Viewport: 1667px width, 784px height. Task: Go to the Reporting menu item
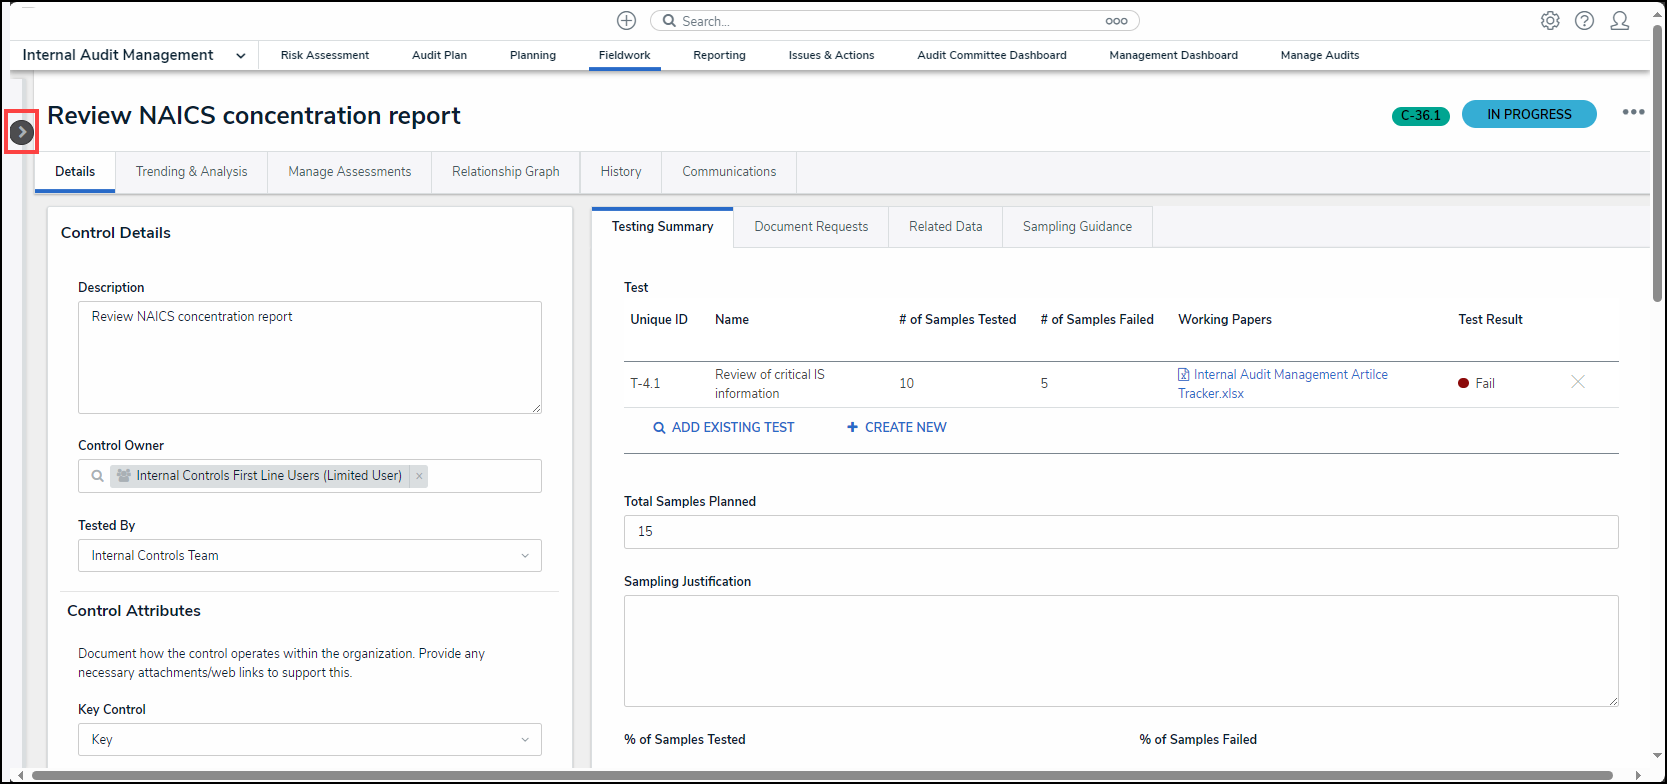(x=719, y=55)
